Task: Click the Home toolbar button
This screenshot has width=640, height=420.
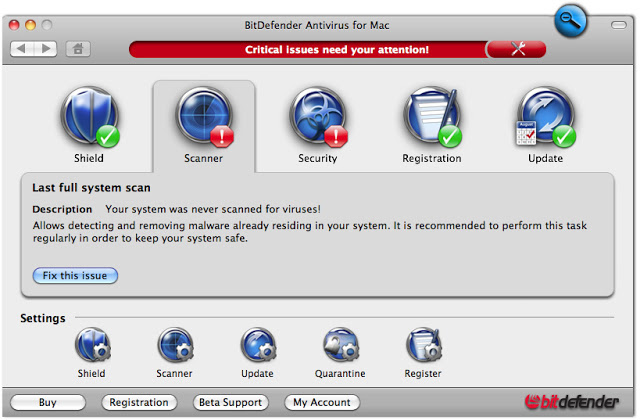Action: click(78, 49)
